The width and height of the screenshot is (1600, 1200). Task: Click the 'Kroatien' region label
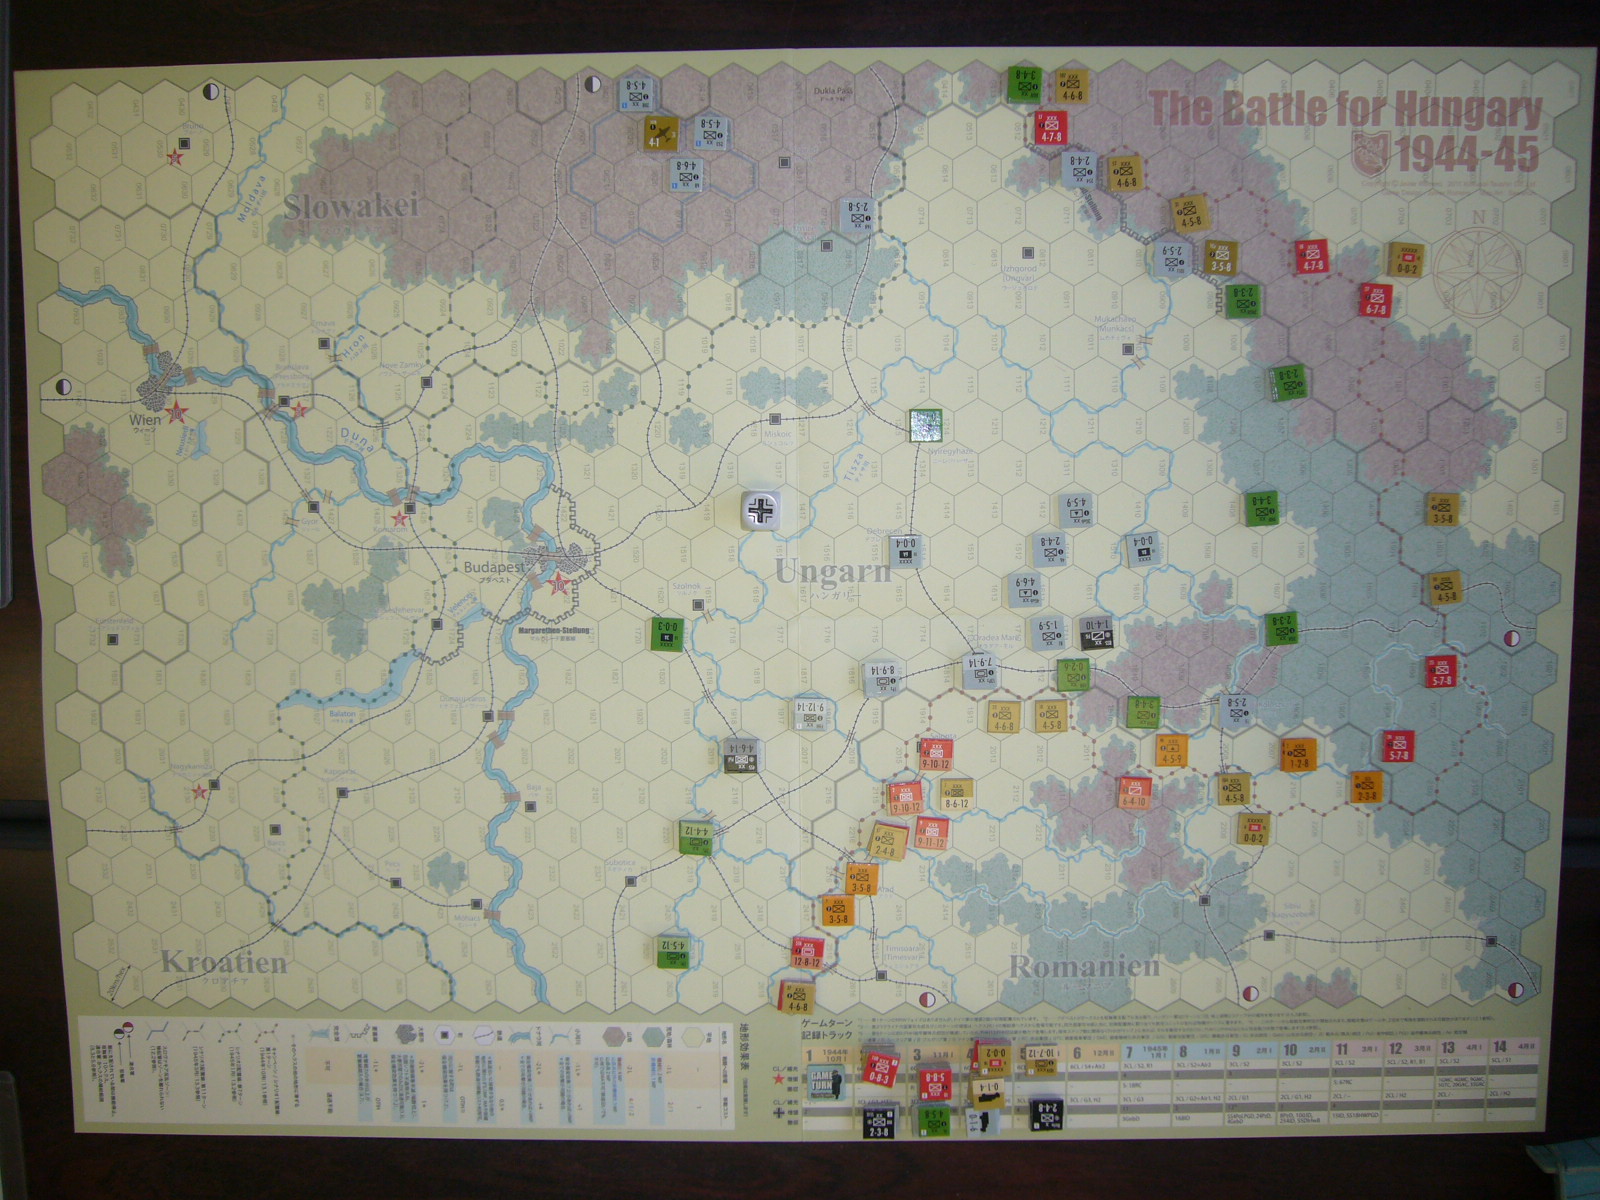[224, 962]
